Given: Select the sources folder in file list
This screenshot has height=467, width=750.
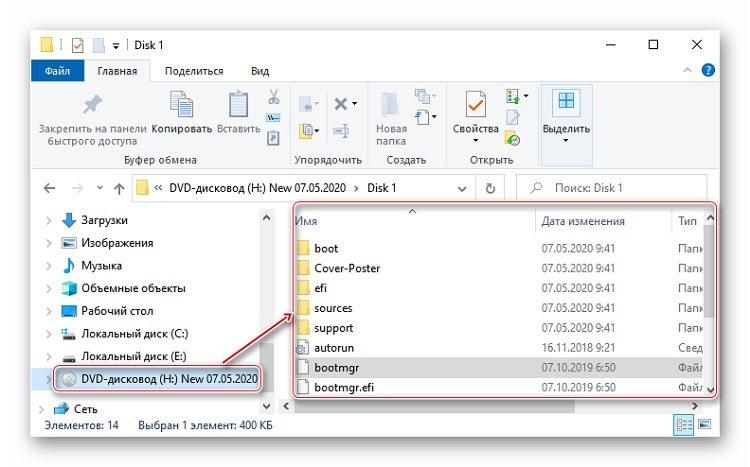Looking at the screenshot, I should tap(333, 308).
